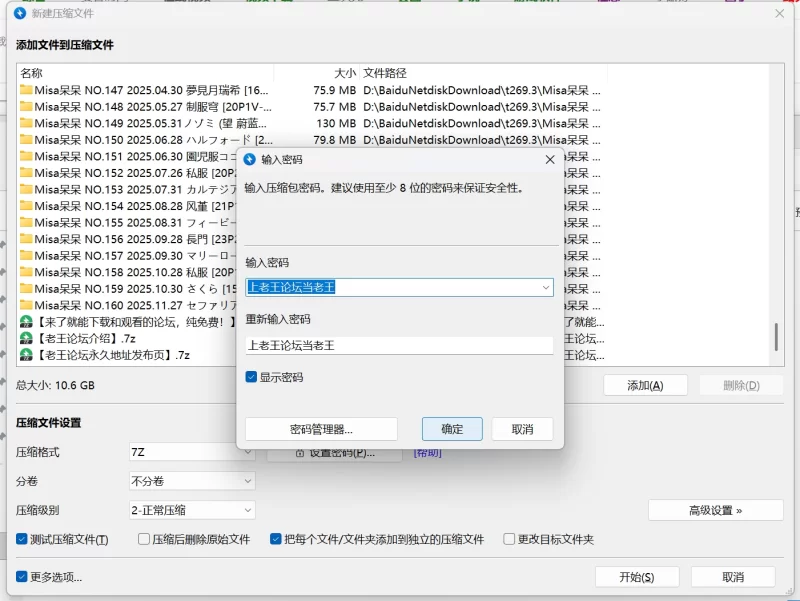
Task: Click folder icon for Misa呆呆 NO.147
Action: click(26, 90)
